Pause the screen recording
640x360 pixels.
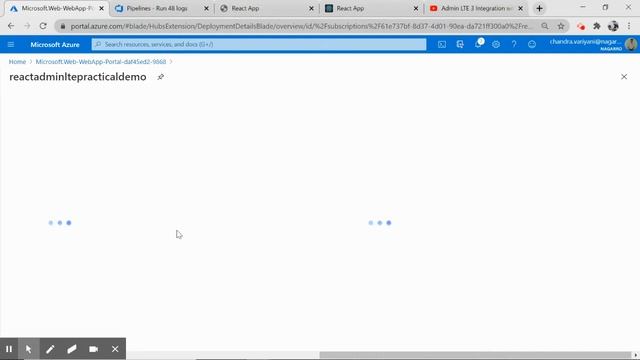(9, 349)
